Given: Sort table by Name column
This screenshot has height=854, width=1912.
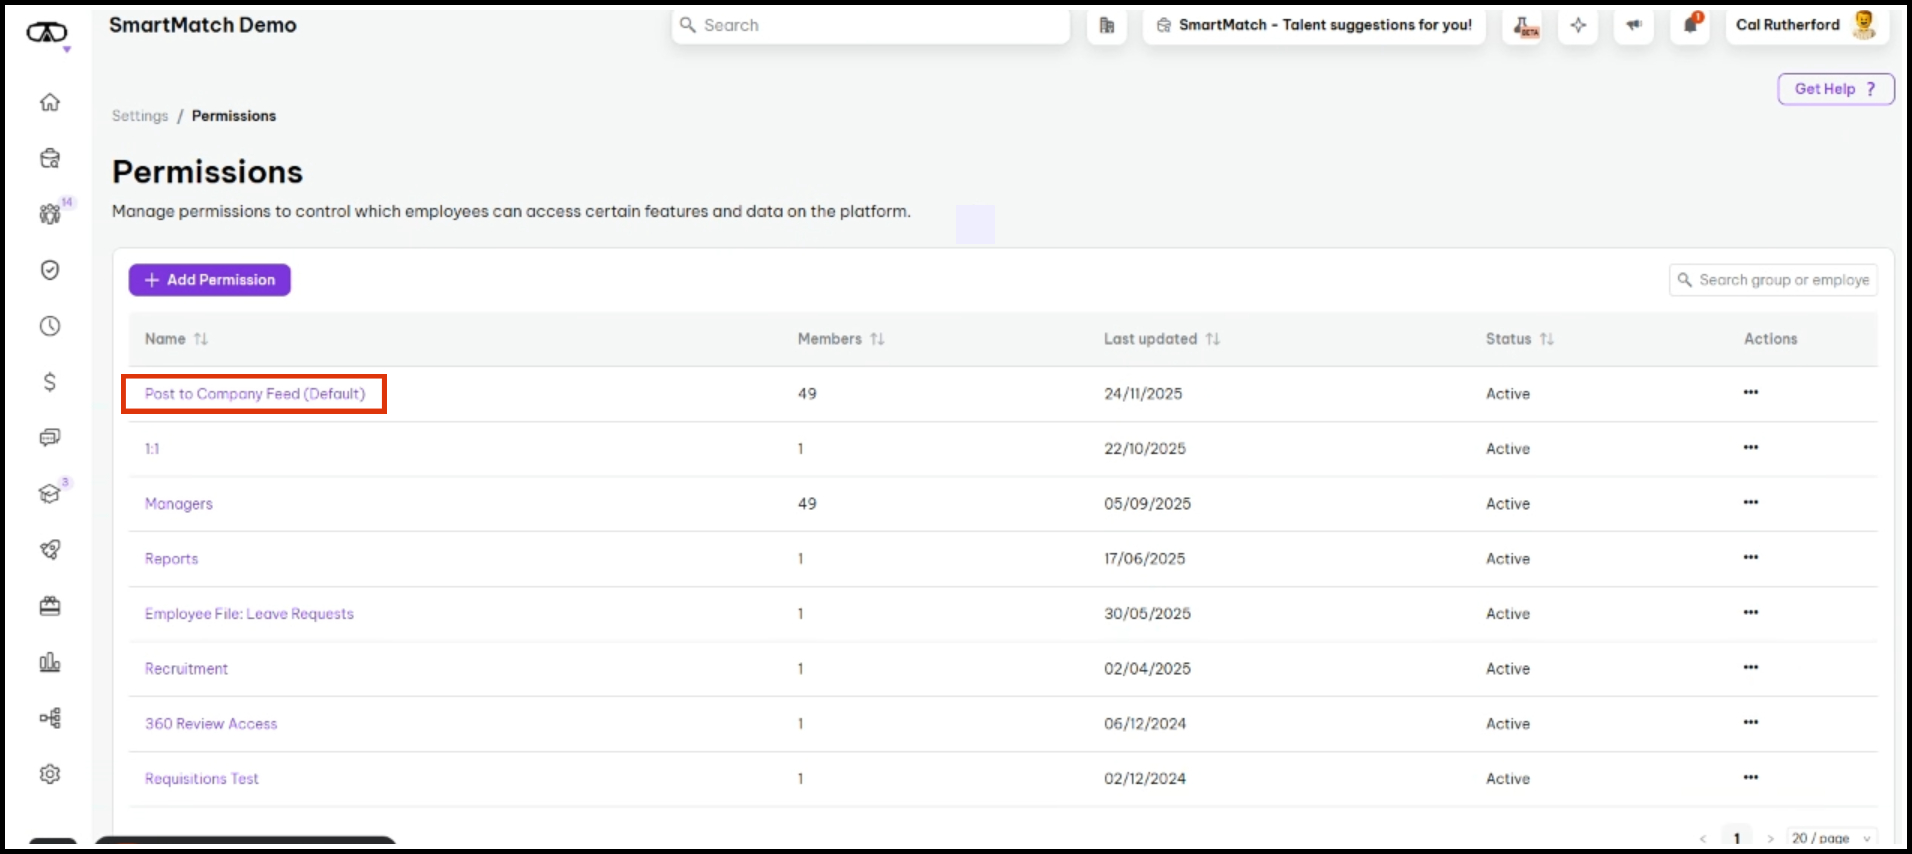Looking at the screenshot, I should coord(200,339).
